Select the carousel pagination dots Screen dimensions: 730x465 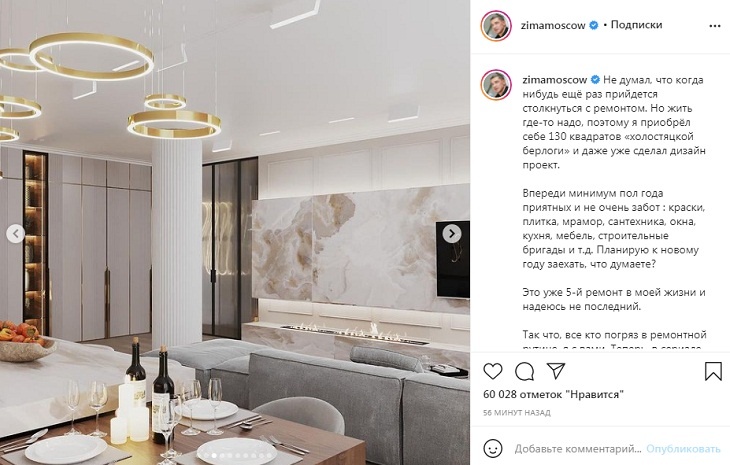(x=235, y=456)
